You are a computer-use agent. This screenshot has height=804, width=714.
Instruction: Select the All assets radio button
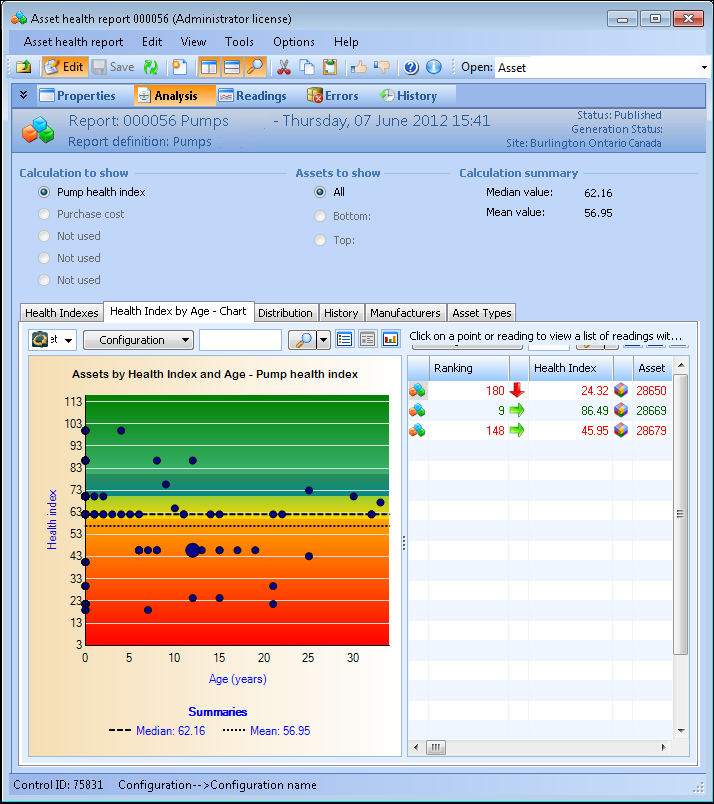pyautogui.click(x=320, y=192)
